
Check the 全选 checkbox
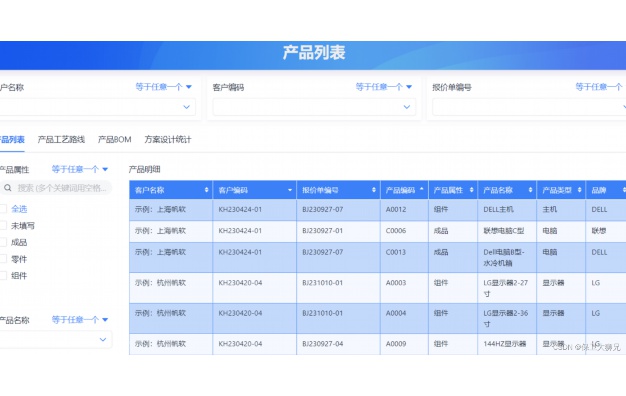pos(3,208)
